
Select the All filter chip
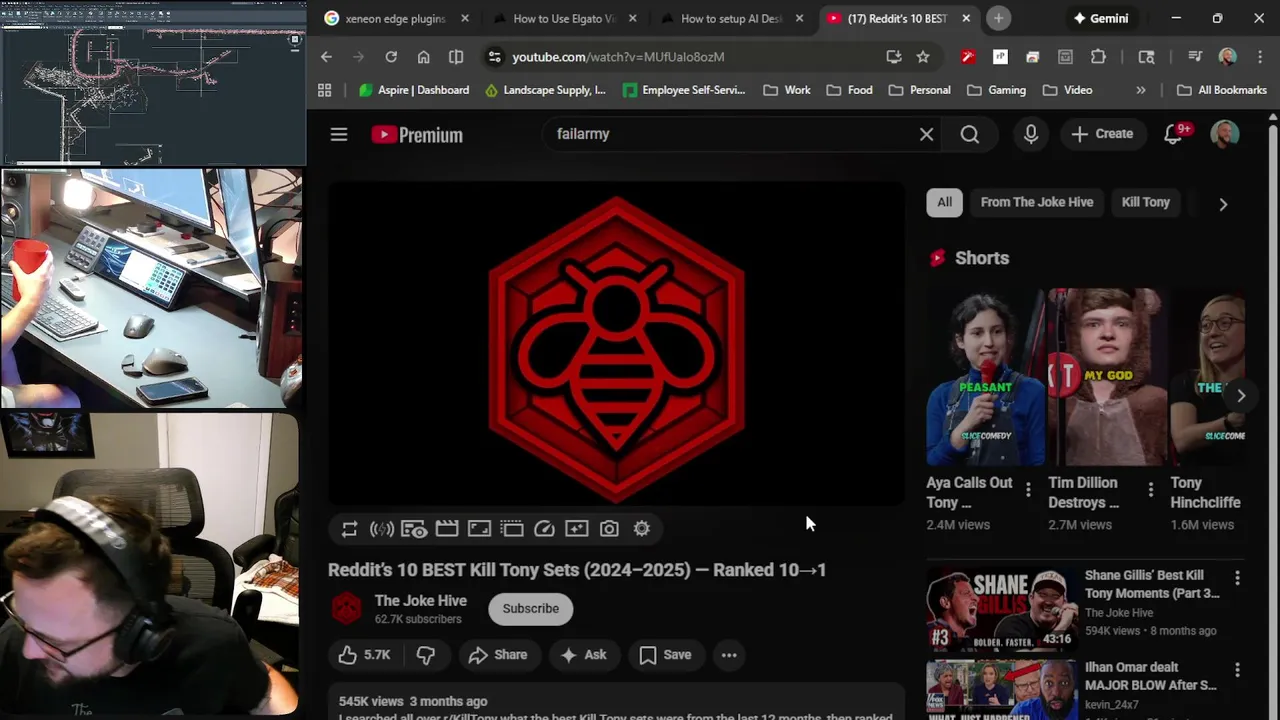click(x=945, y=202)
